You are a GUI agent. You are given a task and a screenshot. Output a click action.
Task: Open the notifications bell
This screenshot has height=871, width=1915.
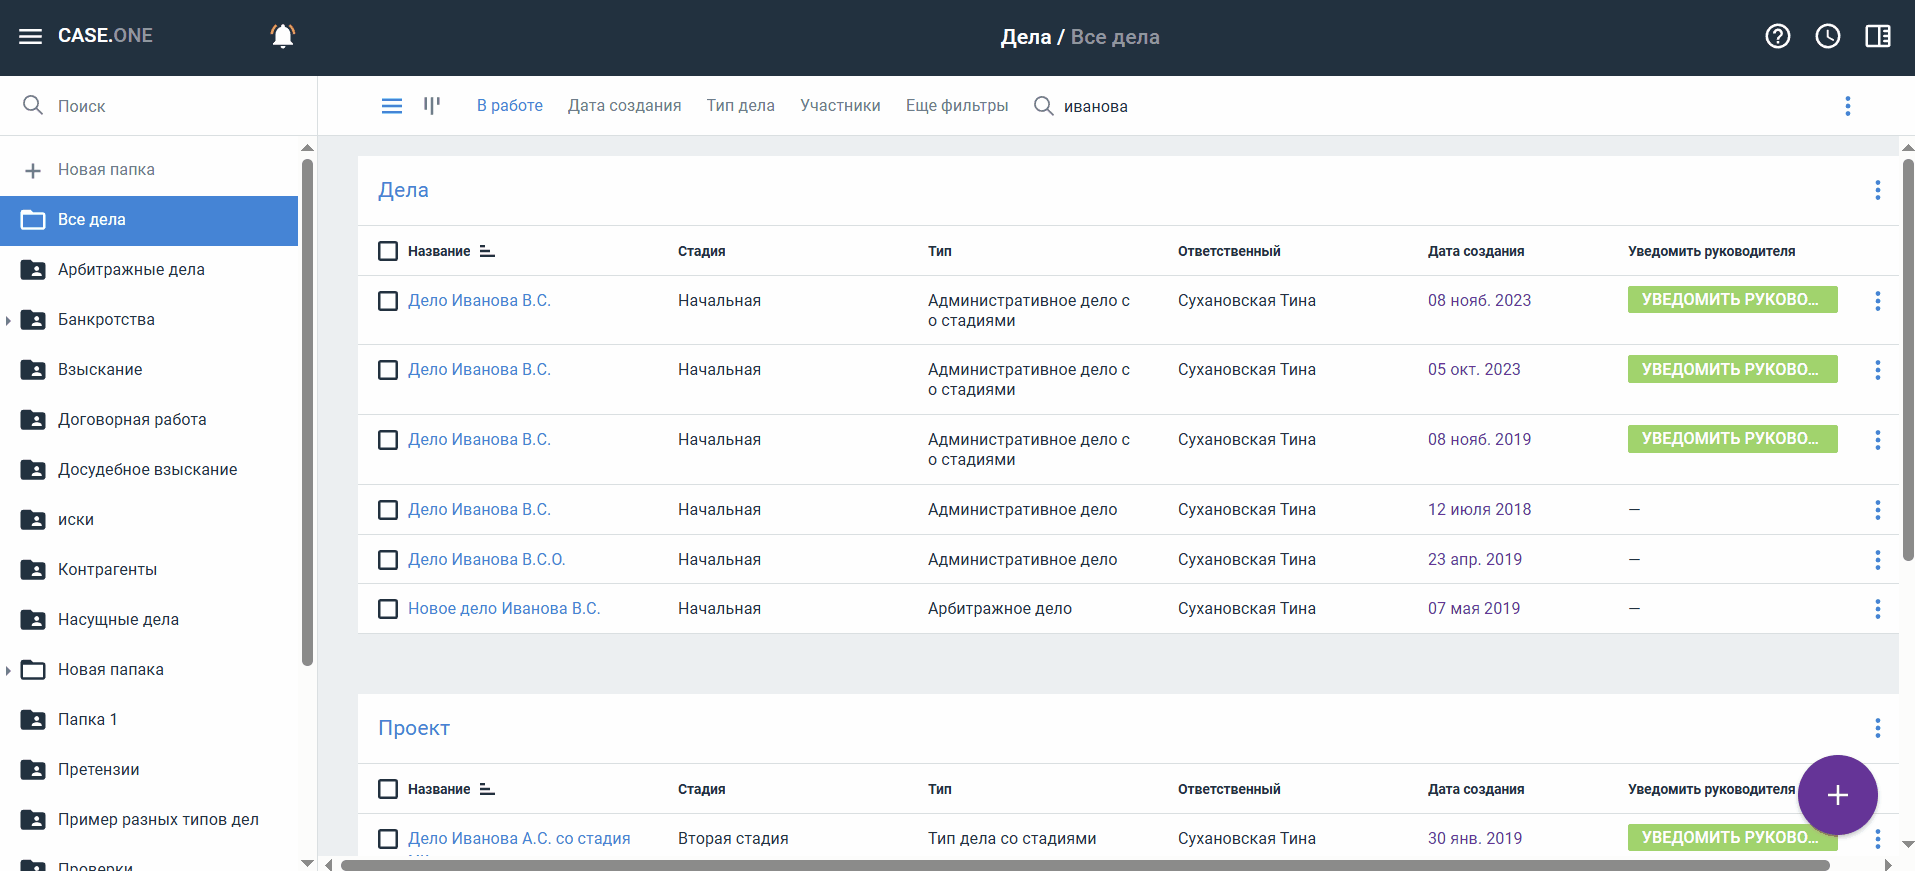[x=283, y=36]
